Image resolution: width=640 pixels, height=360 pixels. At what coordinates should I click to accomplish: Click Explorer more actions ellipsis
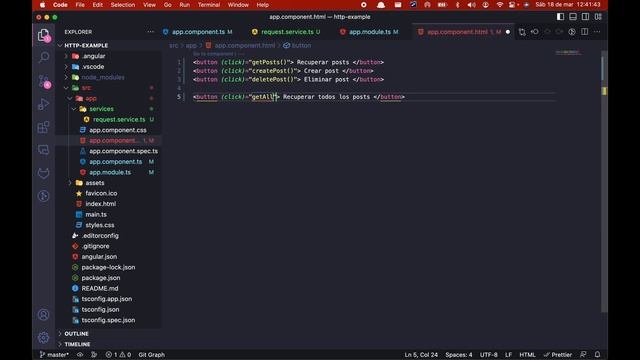pos(151,32)
